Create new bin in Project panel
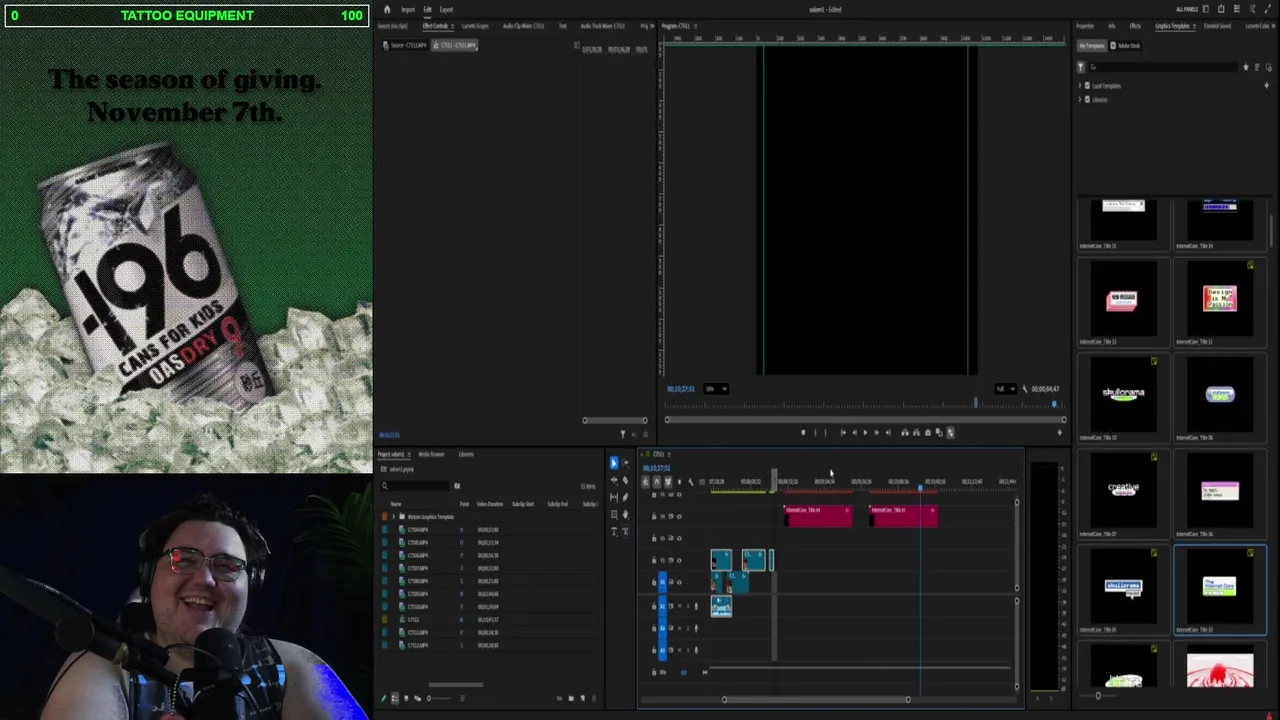 click(x=571, y=698)
